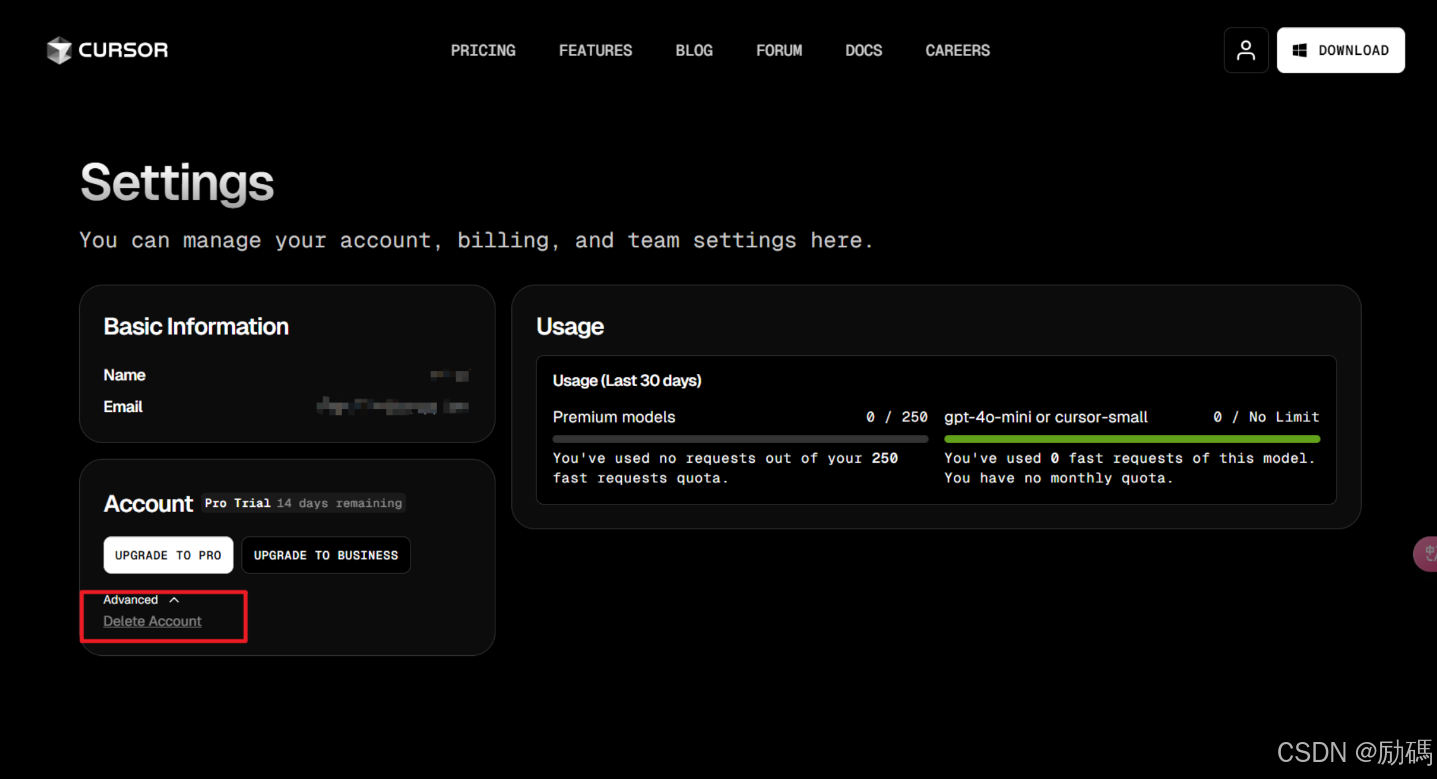The height and width of the screenshot is (779, 1437).
Task: Click the Delete Account link
Action: click(152, 621)
